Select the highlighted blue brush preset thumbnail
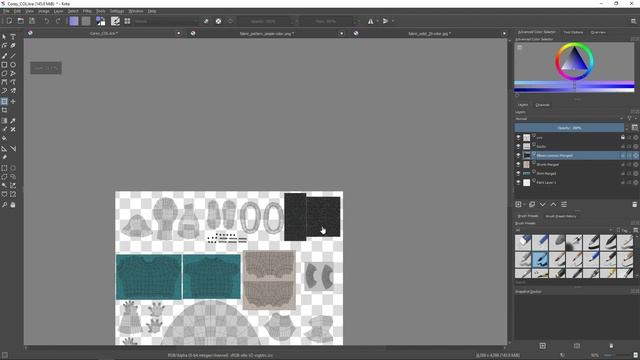Viewport: 640px width, 360px height. [540, 259]
